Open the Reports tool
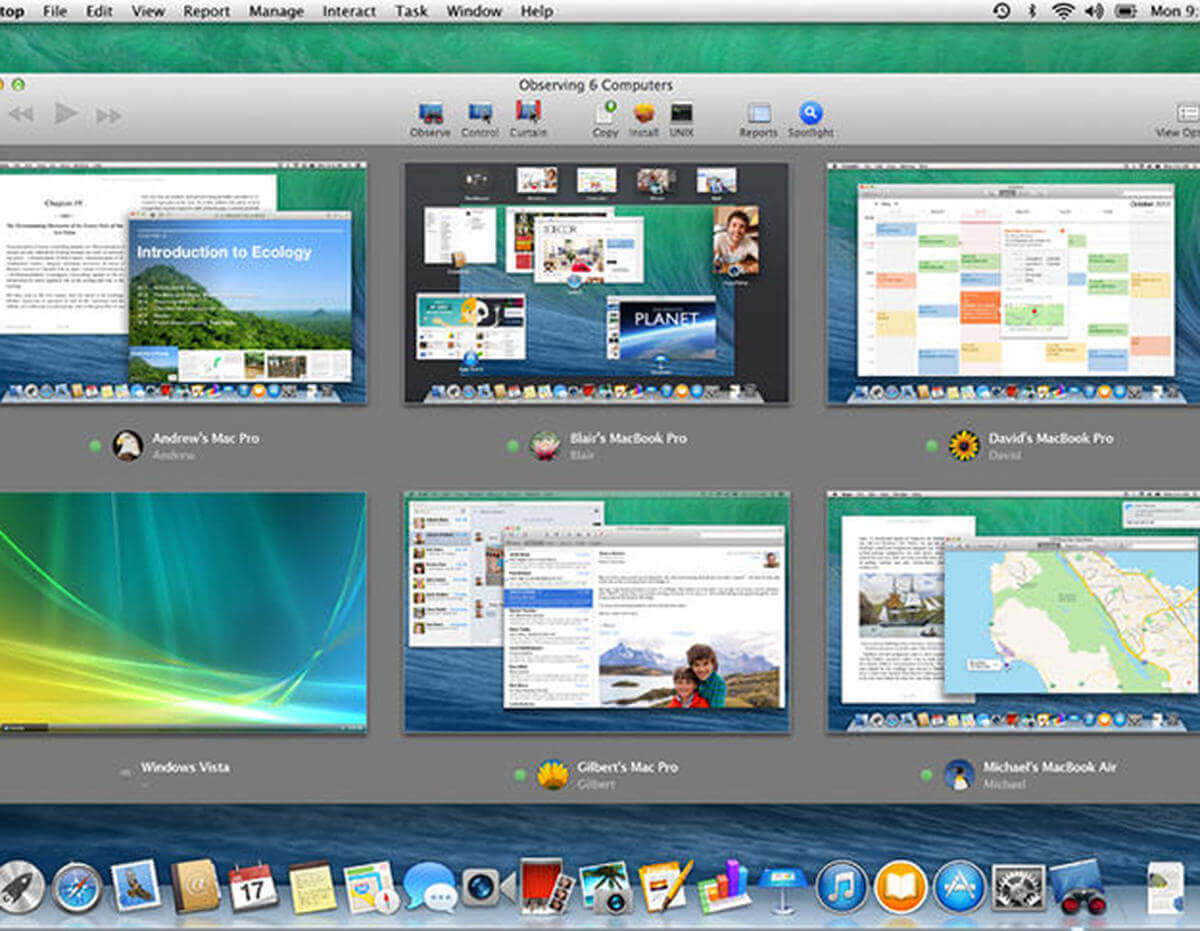The width and height of the screenshot is (1200, 931). [x=758, y=113]
